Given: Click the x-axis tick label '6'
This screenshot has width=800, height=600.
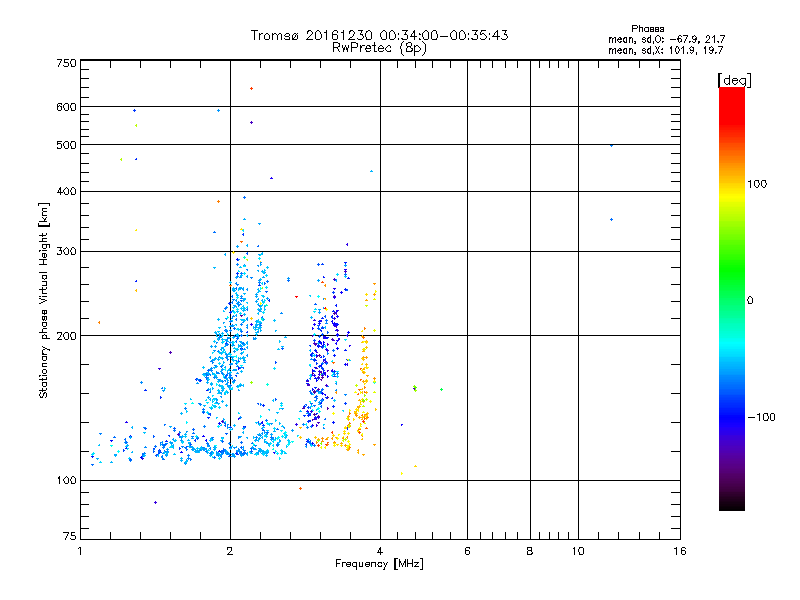Looking at the screenshot, I should tap(467, 551).
